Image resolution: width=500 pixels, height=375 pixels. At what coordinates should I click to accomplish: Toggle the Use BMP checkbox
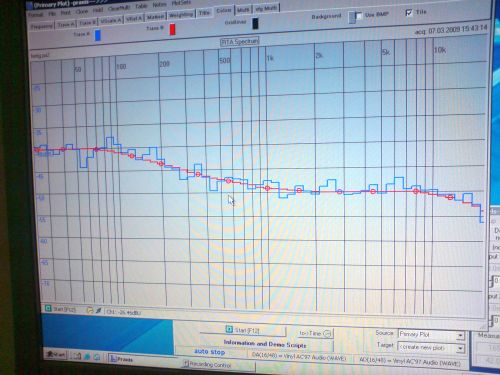359,16
